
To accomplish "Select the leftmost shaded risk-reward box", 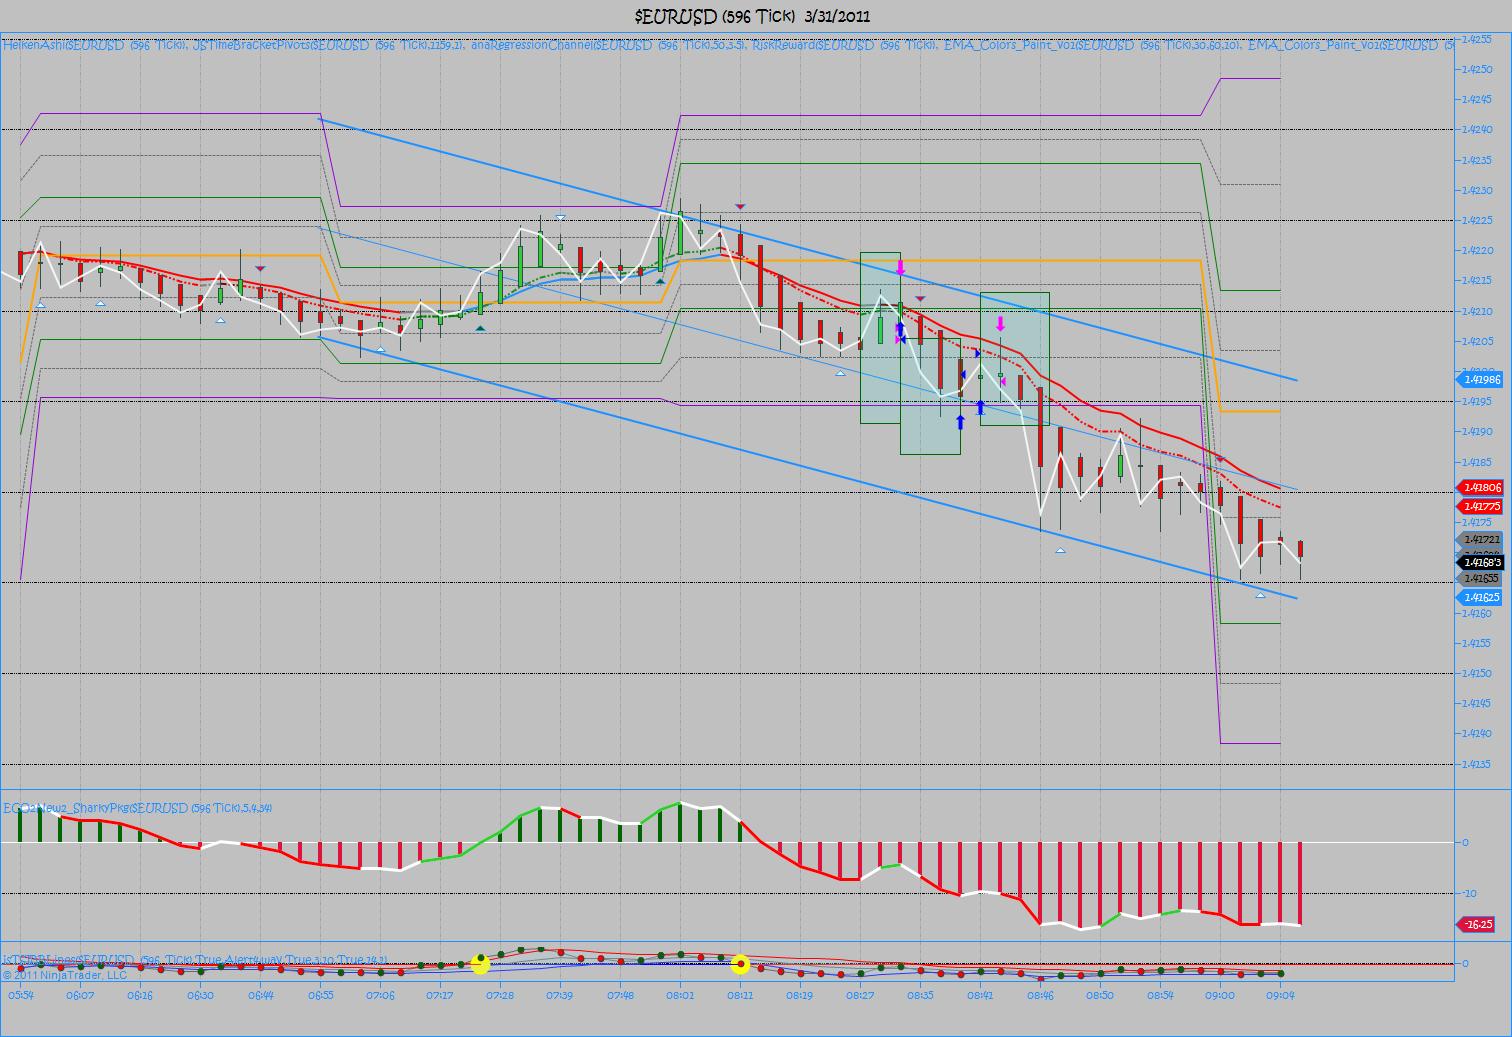I will coord(880,337).
